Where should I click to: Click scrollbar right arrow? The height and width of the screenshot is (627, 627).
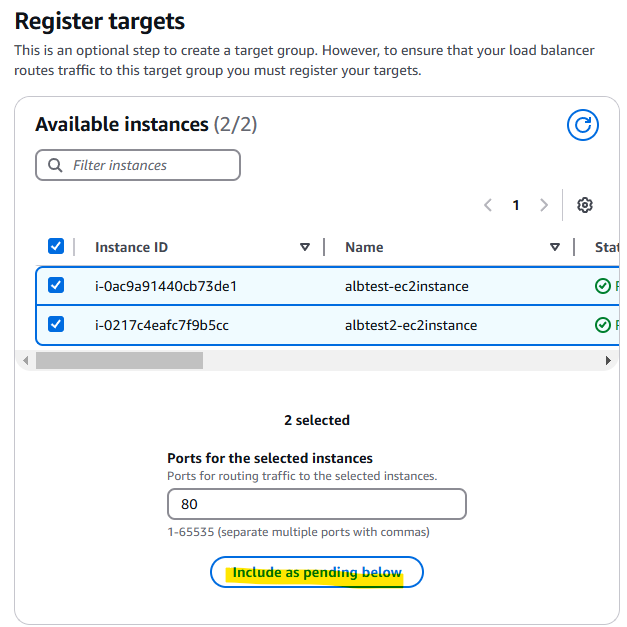(x=608, y=361)
